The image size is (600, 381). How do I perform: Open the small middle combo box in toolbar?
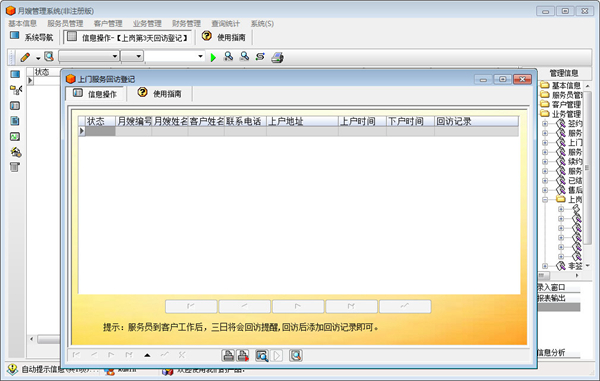click(x=132, y=56)
